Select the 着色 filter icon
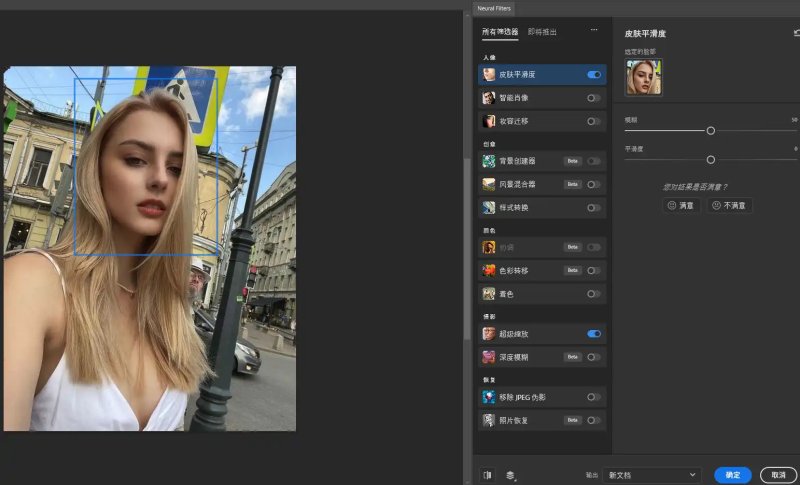 tap(489, 294)
